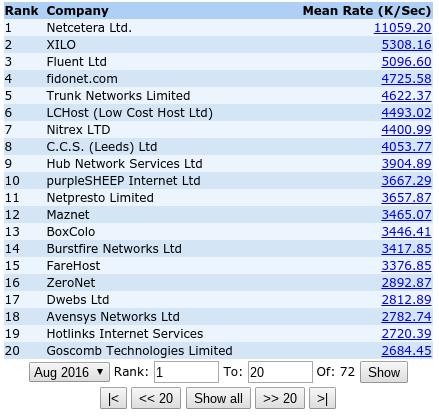The width and height of the screenshot is (439, 416).
Task: Open the Aug 2016 month dropdown
Action: click(x=69, y=372)
